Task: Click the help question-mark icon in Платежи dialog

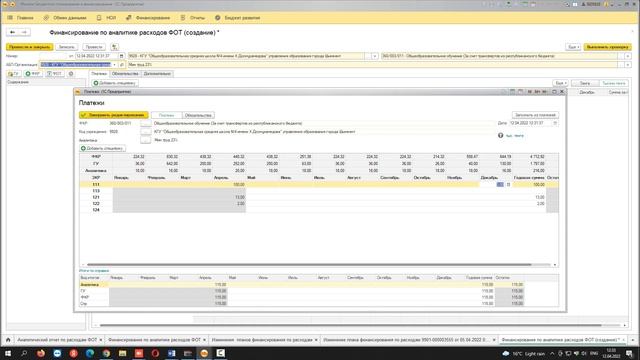Action: (500, 135)
